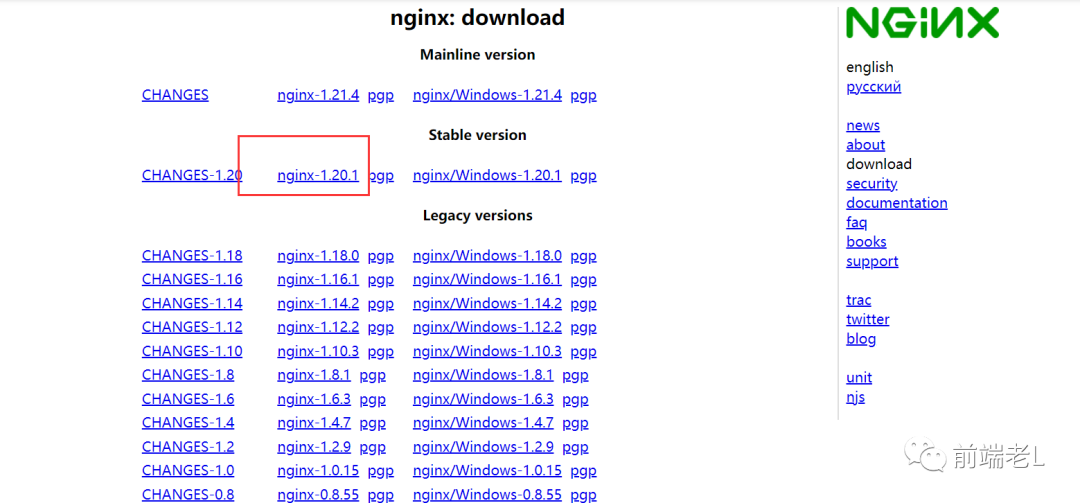Download nginx/Windows-1.8.1

(483, 375)
